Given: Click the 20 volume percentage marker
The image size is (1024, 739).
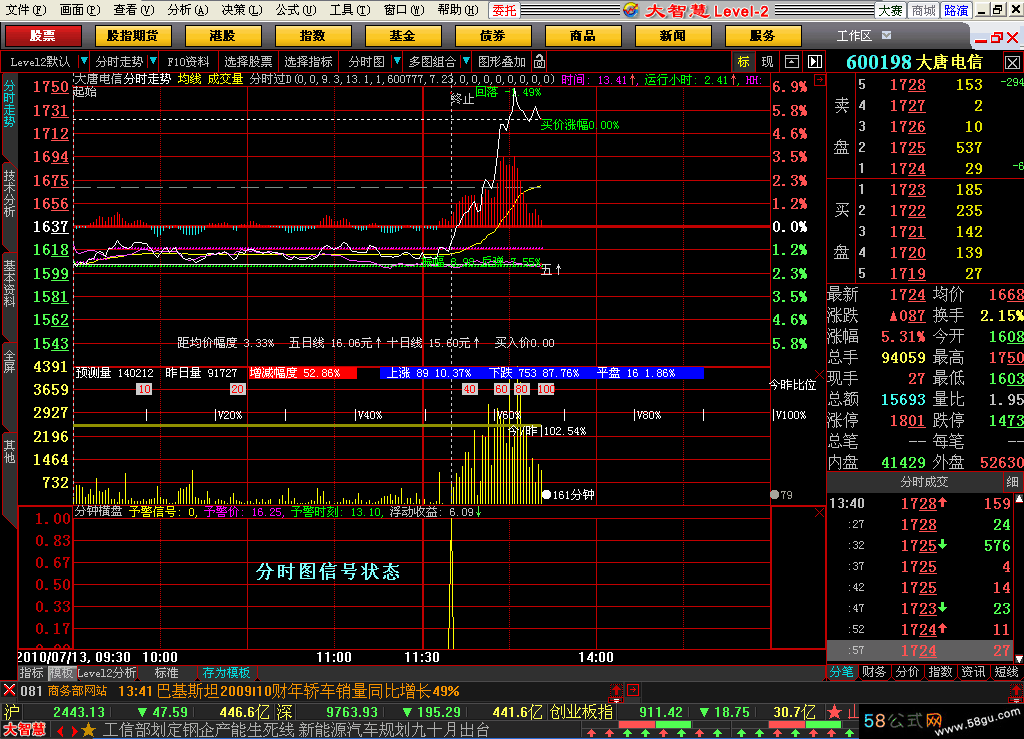Looking at the screenshot, I should 237,389.
